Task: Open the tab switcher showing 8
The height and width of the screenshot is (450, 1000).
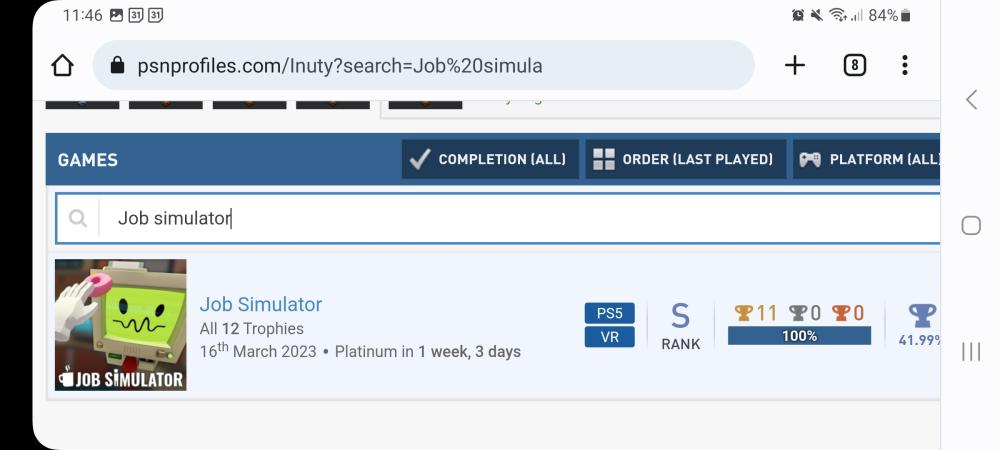Action: pos(854,66)
